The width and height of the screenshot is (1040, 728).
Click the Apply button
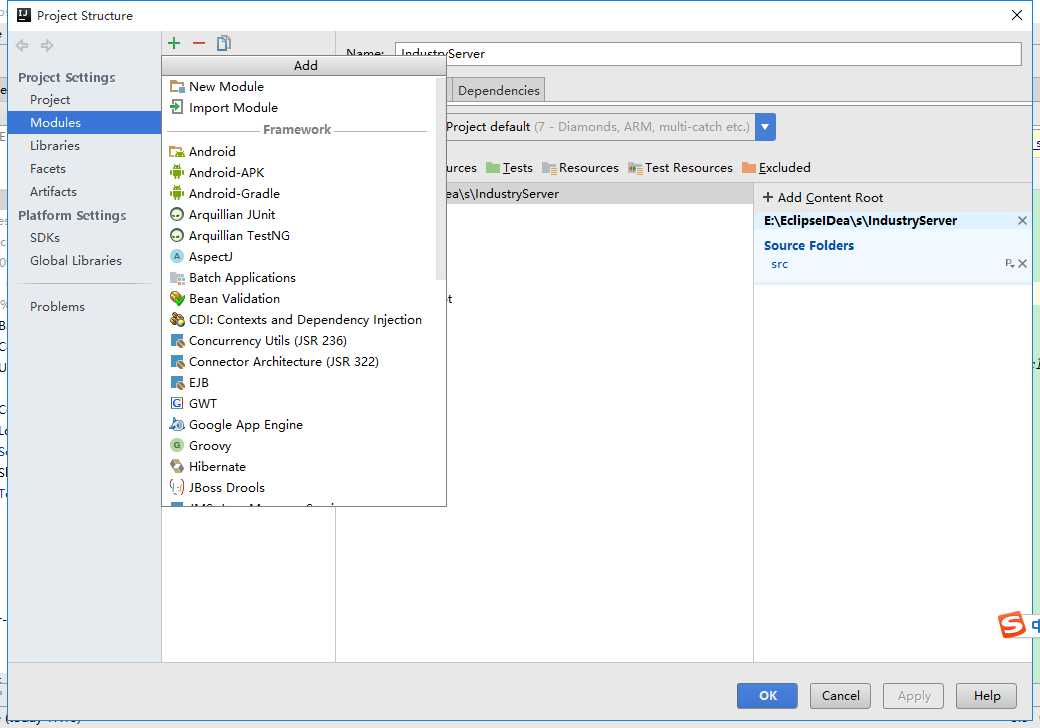913,696
